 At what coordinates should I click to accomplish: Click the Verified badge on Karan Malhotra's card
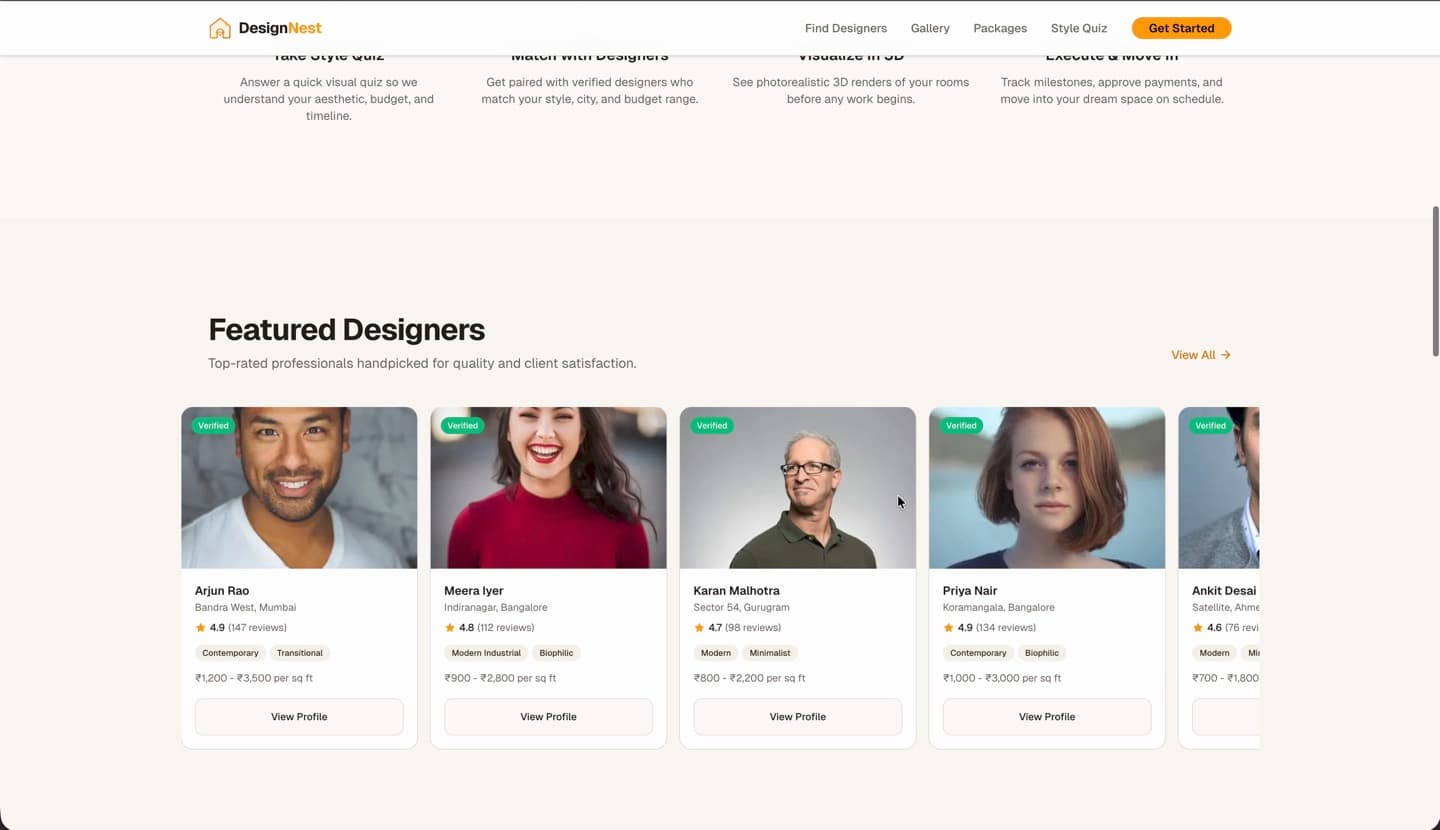point(711,425)
